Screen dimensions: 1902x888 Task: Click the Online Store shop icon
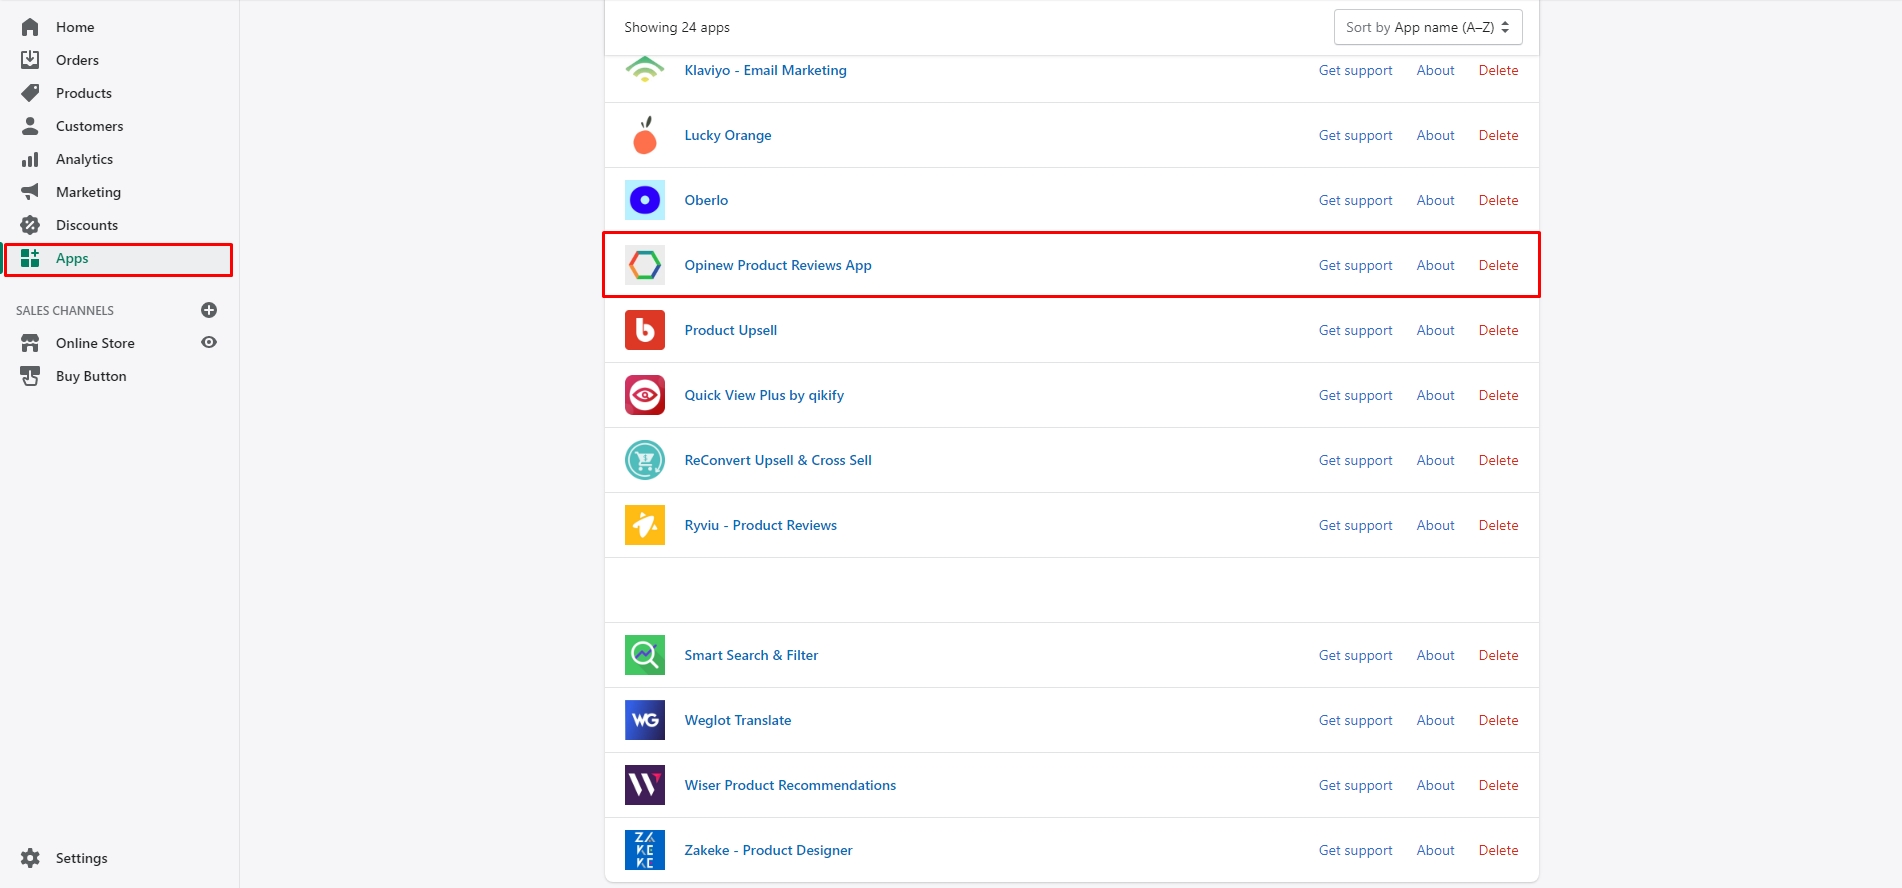click(30, 343)
